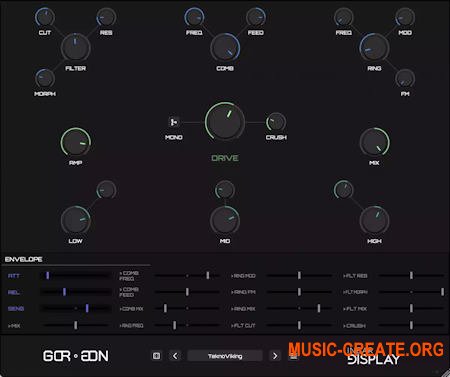Adjust the FEED knob

tap(256, 17)
